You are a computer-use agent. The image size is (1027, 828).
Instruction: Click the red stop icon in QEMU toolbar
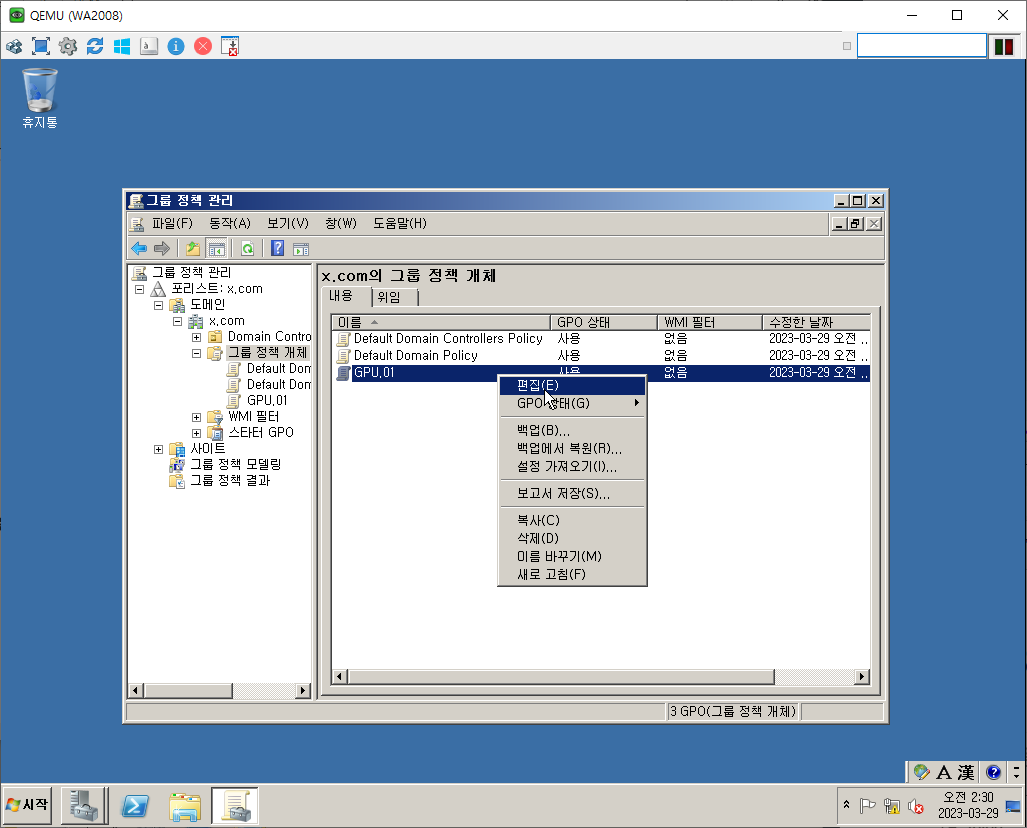pyautogui.click(x=203, y=46)
